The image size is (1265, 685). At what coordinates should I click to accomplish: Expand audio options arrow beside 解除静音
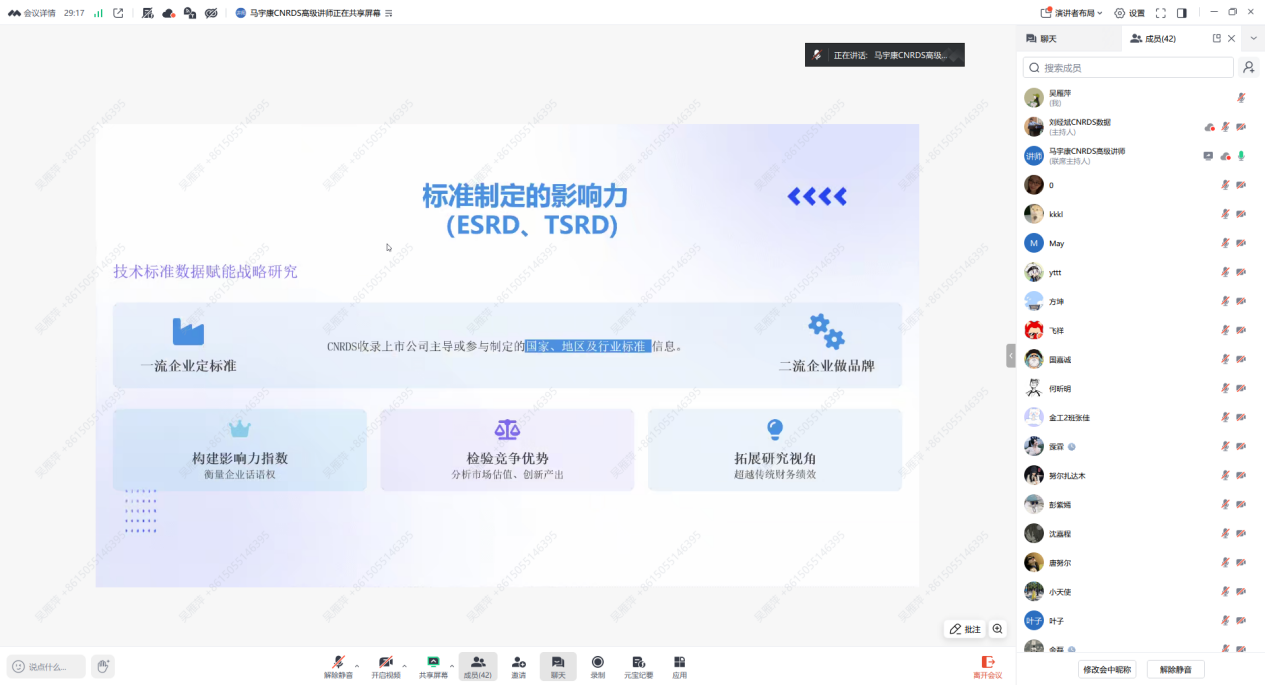click(x=357, y=665)
